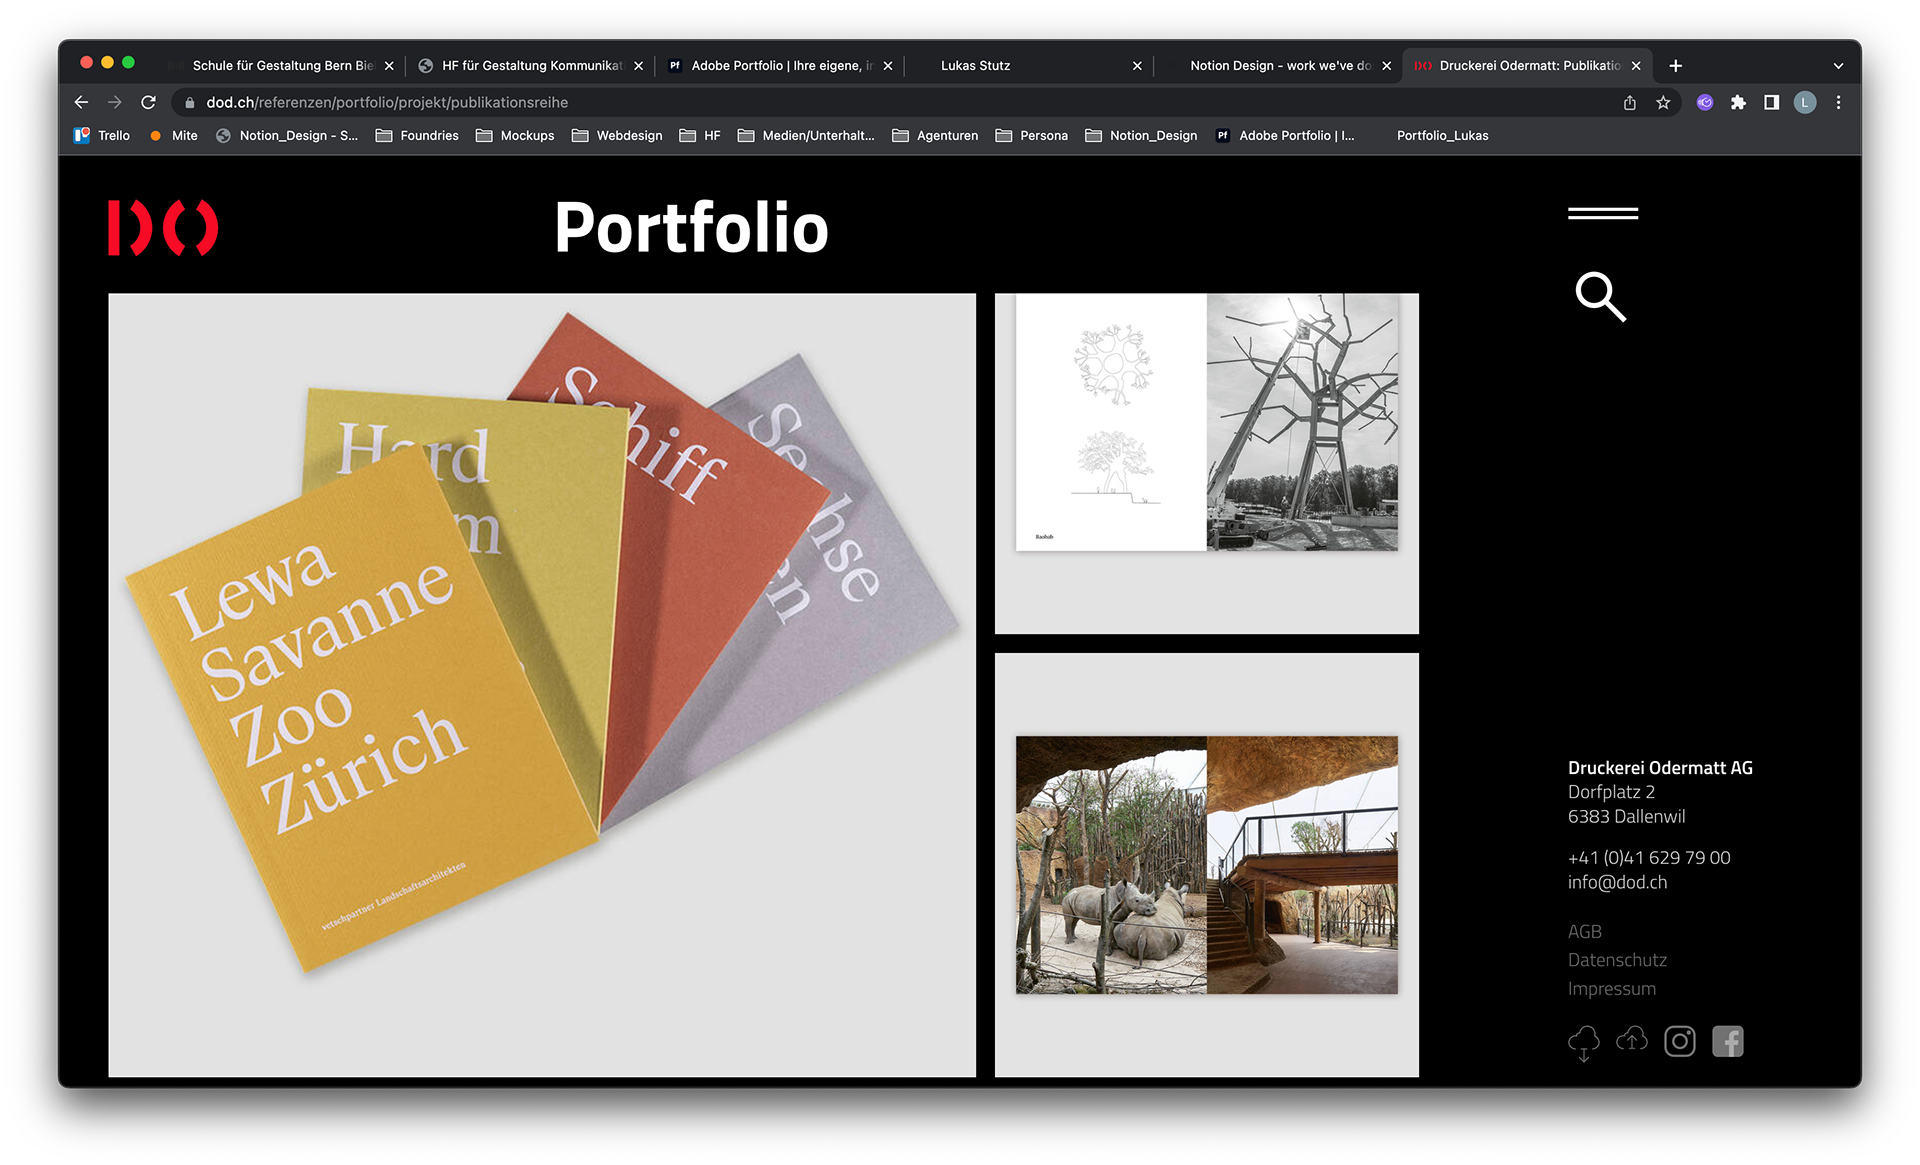This screenshot has height=1165, width=1920.
Task: Open the AGB link
Action: 1584,931
